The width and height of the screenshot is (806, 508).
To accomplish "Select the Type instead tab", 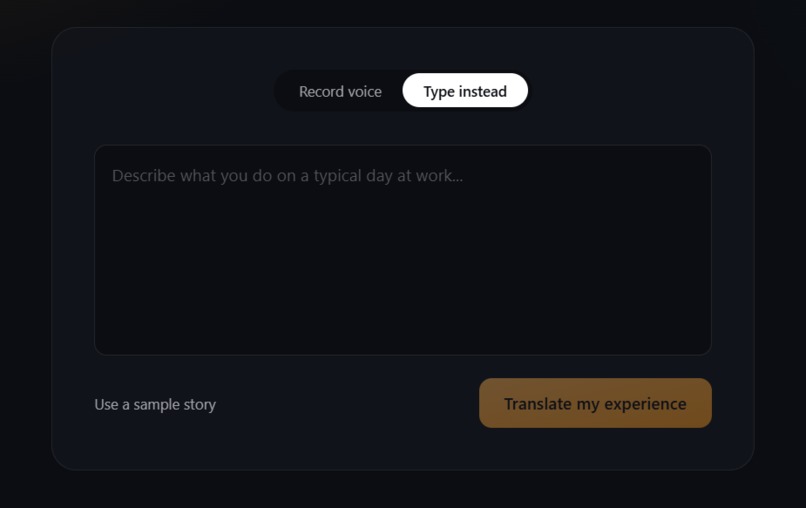I will [x=465, y=90].
